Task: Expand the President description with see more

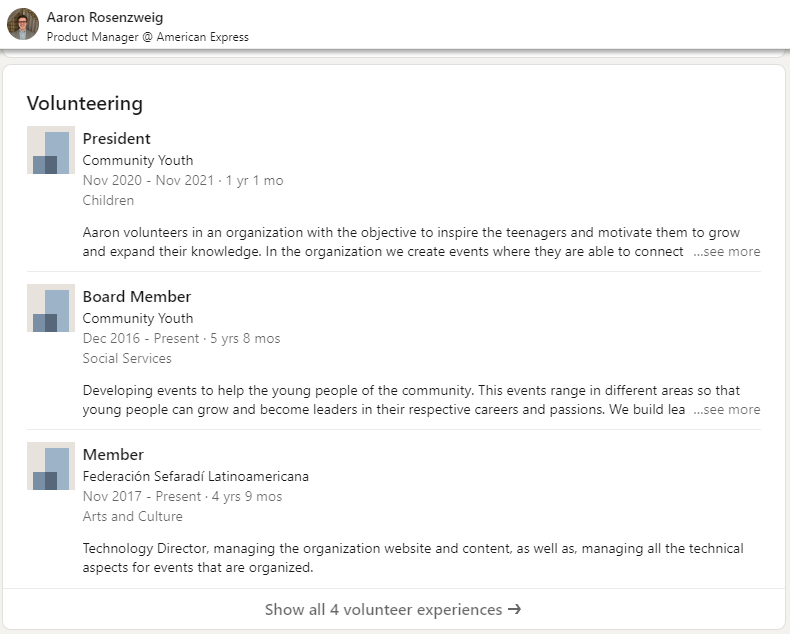Action: tap(727, 251)
